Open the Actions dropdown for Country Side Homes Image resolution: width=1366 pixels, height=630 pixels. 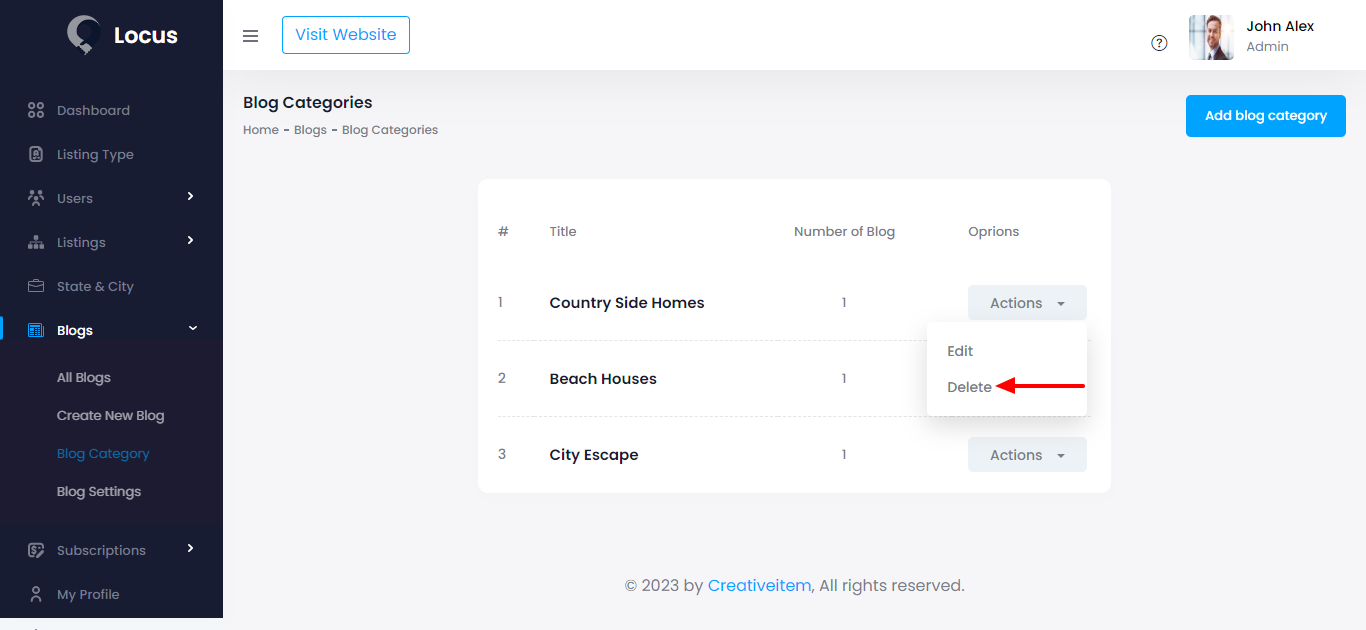(1027, 302)
